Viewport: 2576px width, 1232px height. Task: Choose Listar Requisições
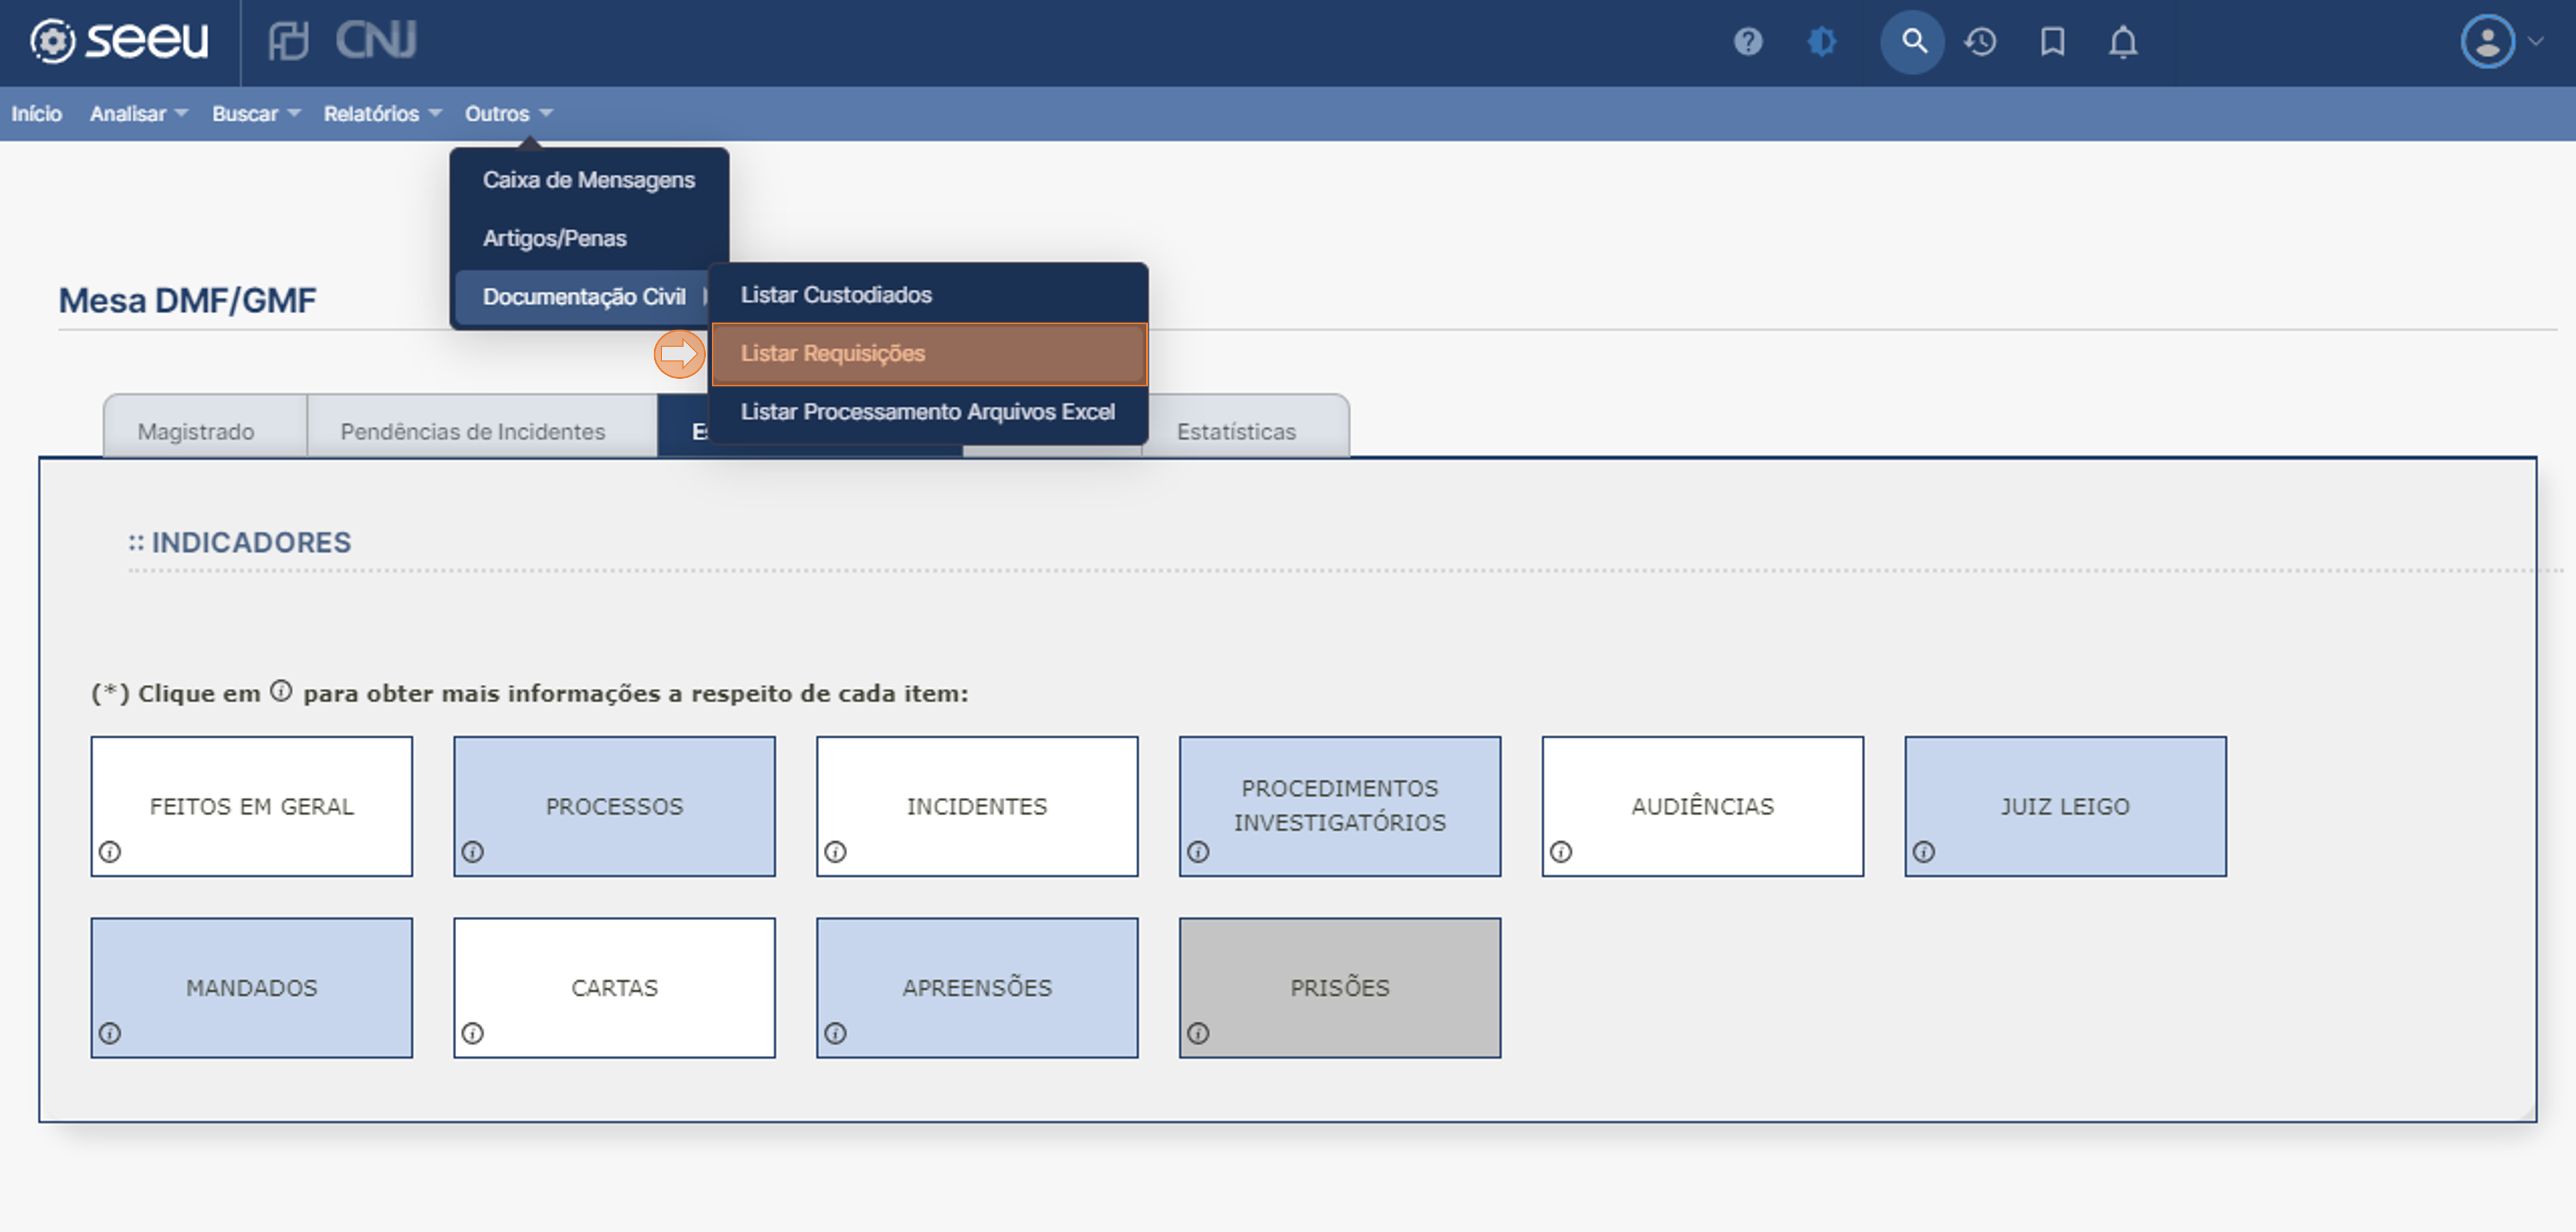928,354
